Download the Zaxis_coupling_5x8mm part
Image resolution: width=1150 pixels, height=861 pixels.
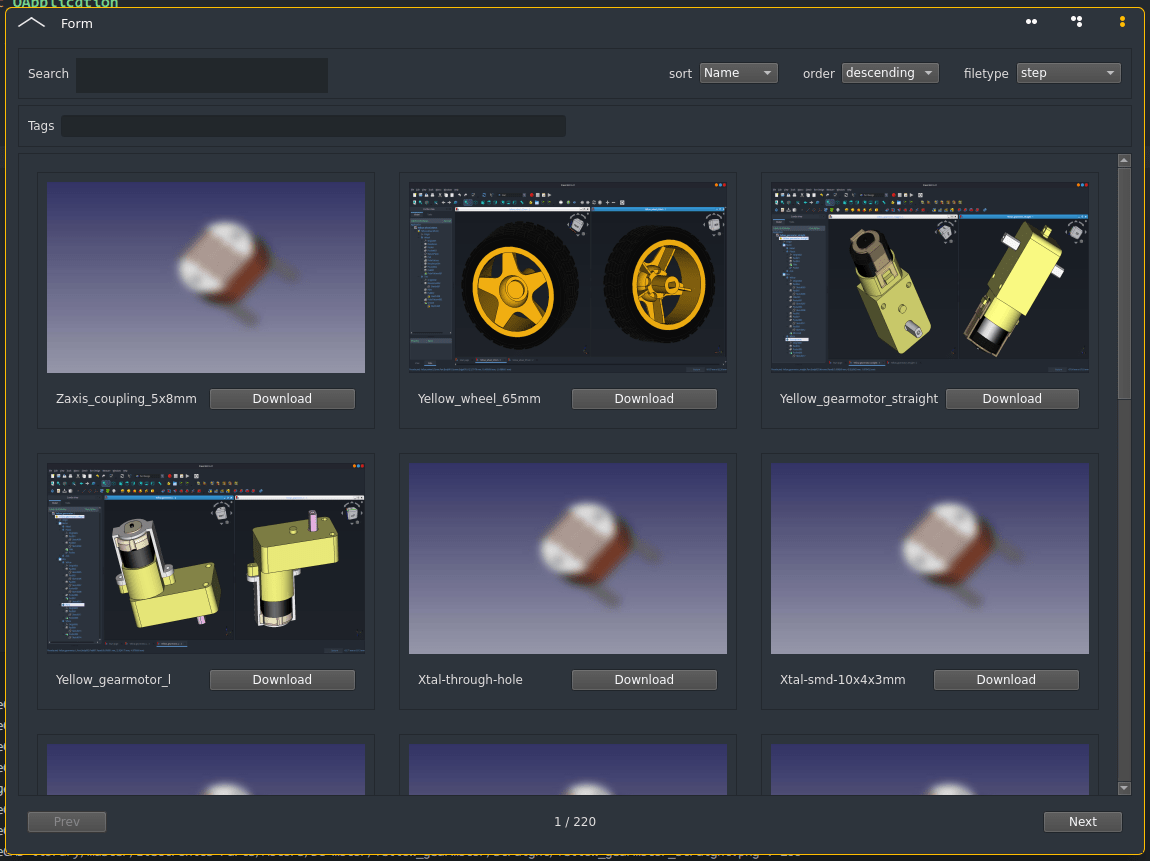(282, 399)
